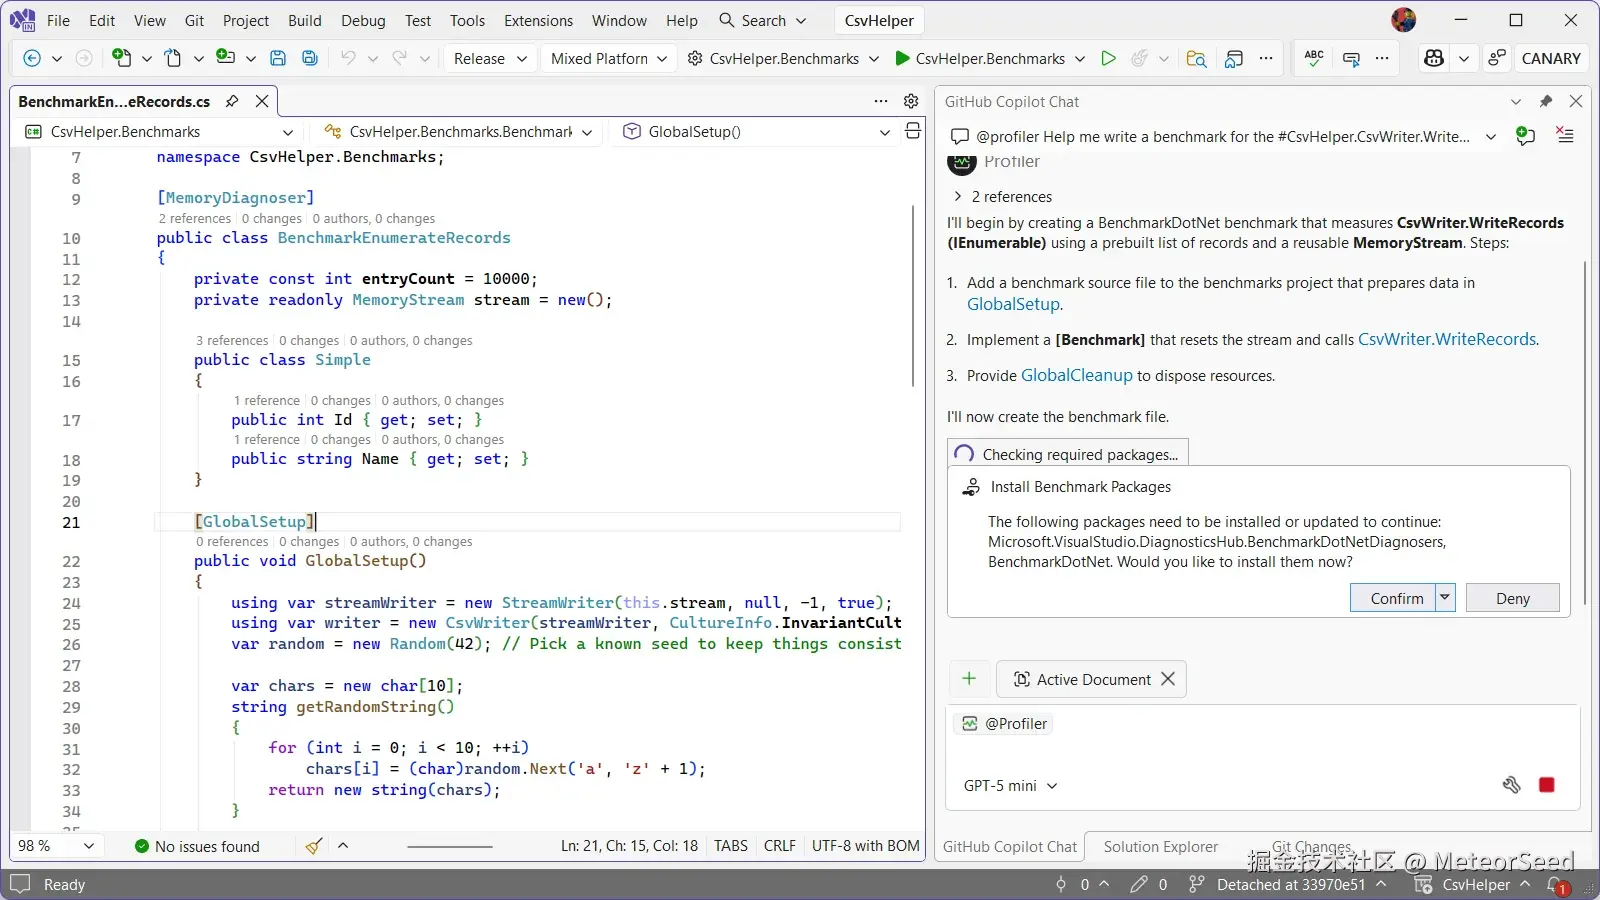Open the Release configuration dropdown
Image resolution: width=1600 pixels, height=900 pixels.
point(490,58)
